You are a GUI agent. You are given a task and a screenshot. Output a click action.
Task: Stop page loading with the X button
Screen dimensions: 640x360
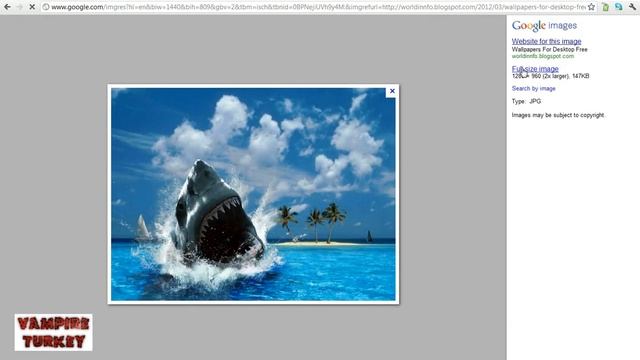tap(32, 7)
